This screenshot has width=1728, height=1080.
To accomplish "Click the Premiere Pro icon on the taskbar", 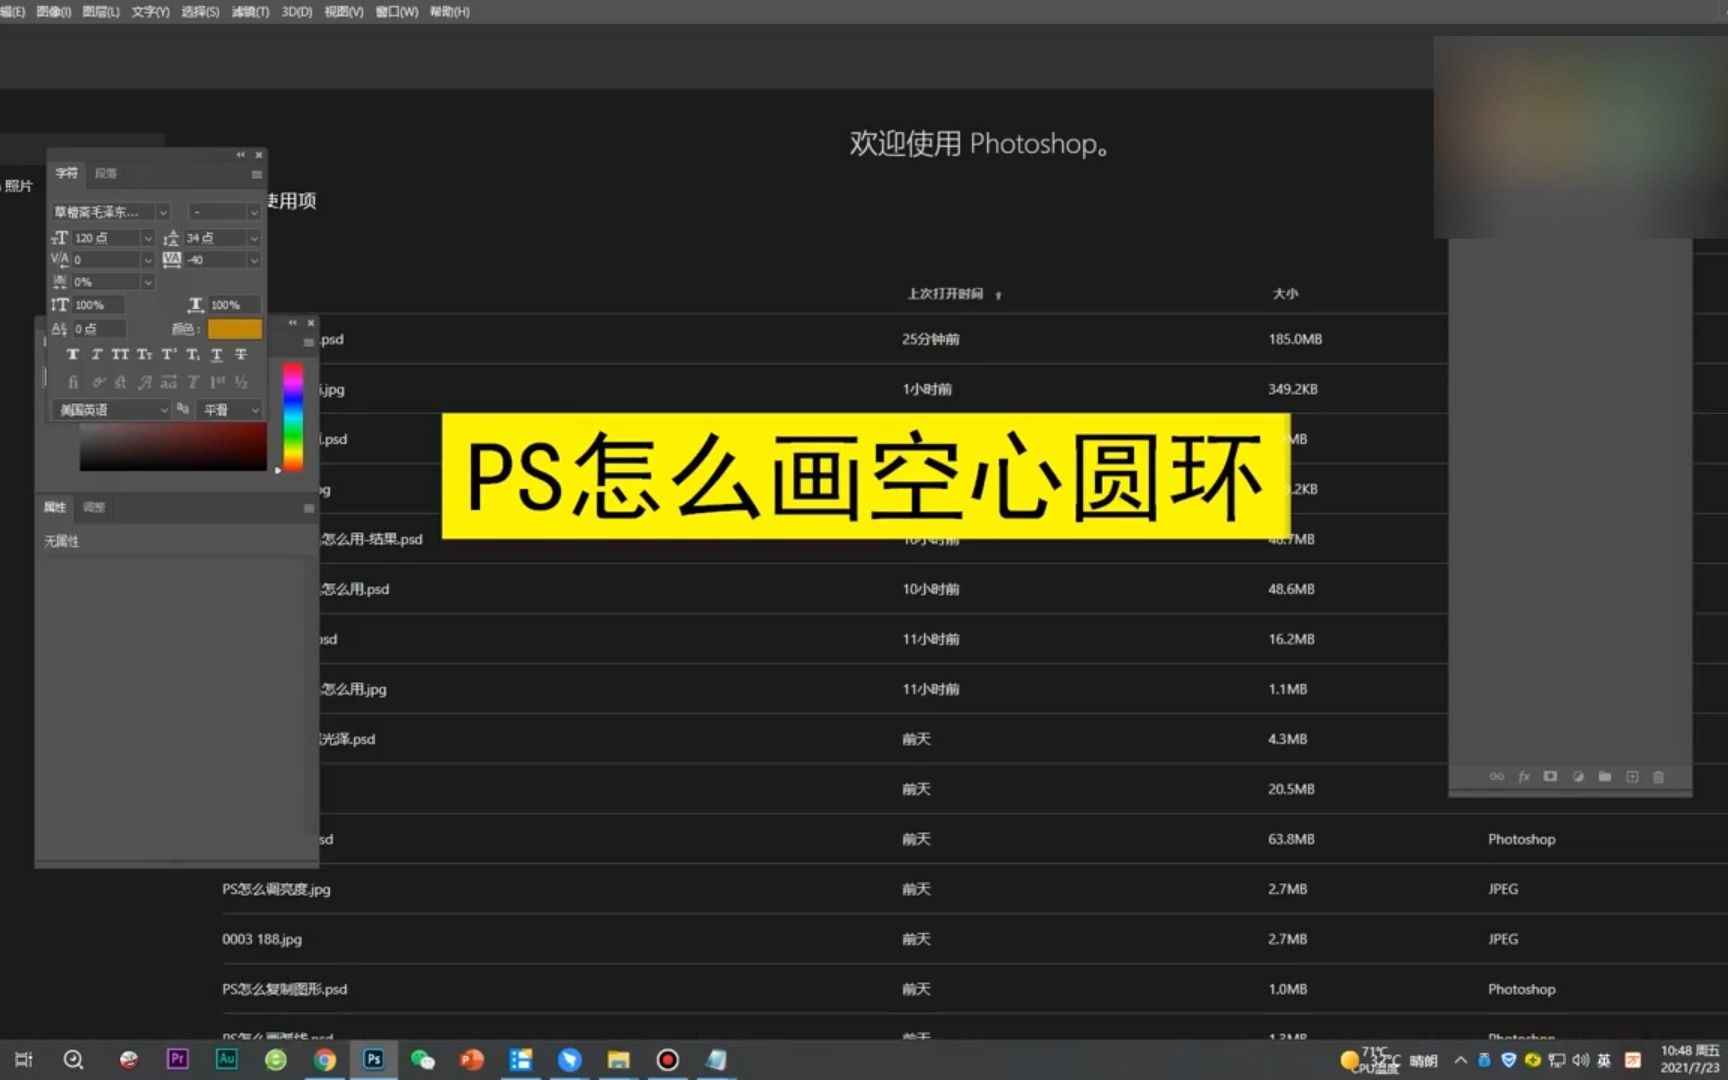I will [177, 1059].
